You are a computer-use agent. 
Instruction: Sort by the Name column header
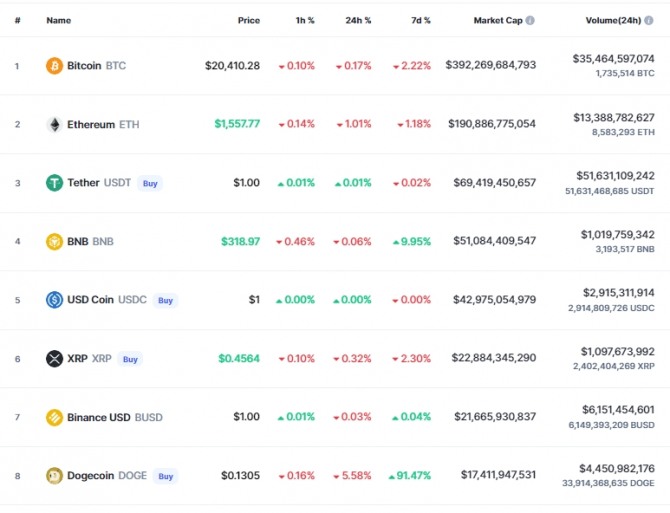tap(58, 20)
